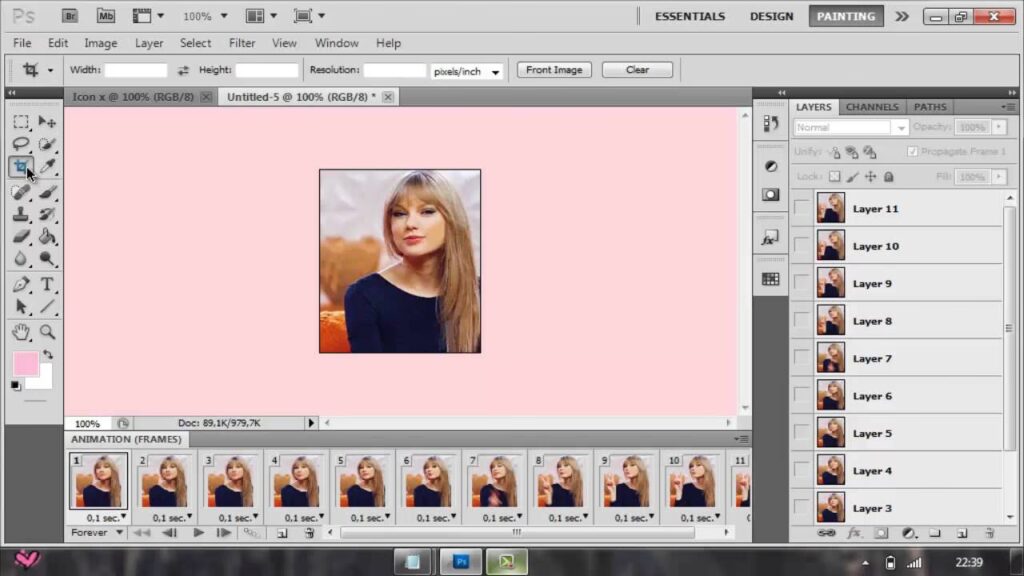
Task: Choose the Zoom tool in toolbox
Action: pos(47,332)
